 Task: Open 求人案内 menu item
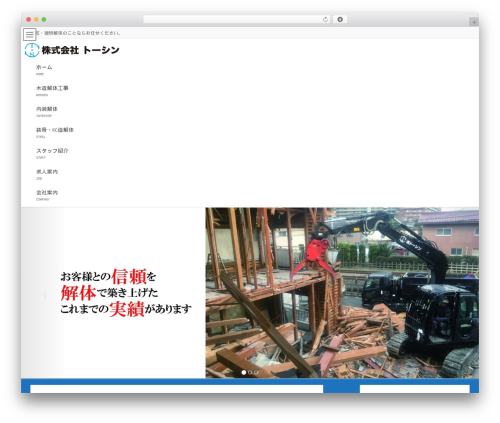pos(47,174)
